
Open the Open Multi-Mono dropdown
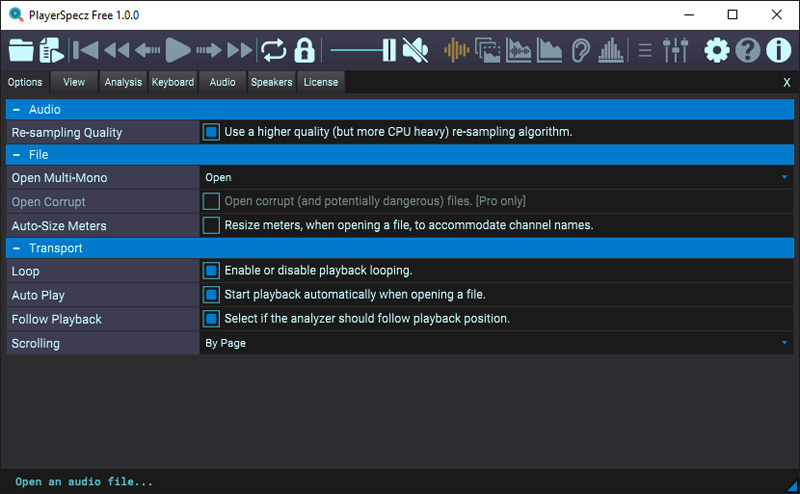(496, 178)
